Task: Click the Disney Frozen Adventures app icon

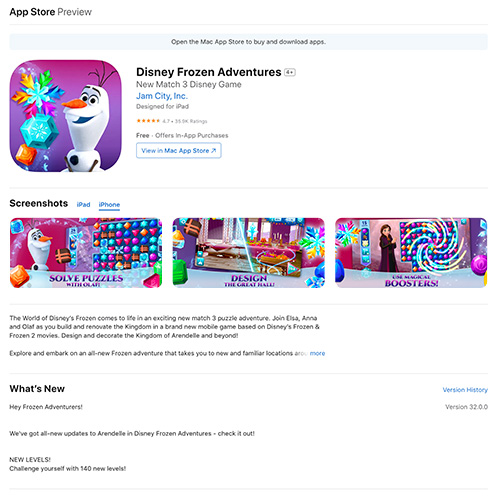Action: click(x=65, y=116)
